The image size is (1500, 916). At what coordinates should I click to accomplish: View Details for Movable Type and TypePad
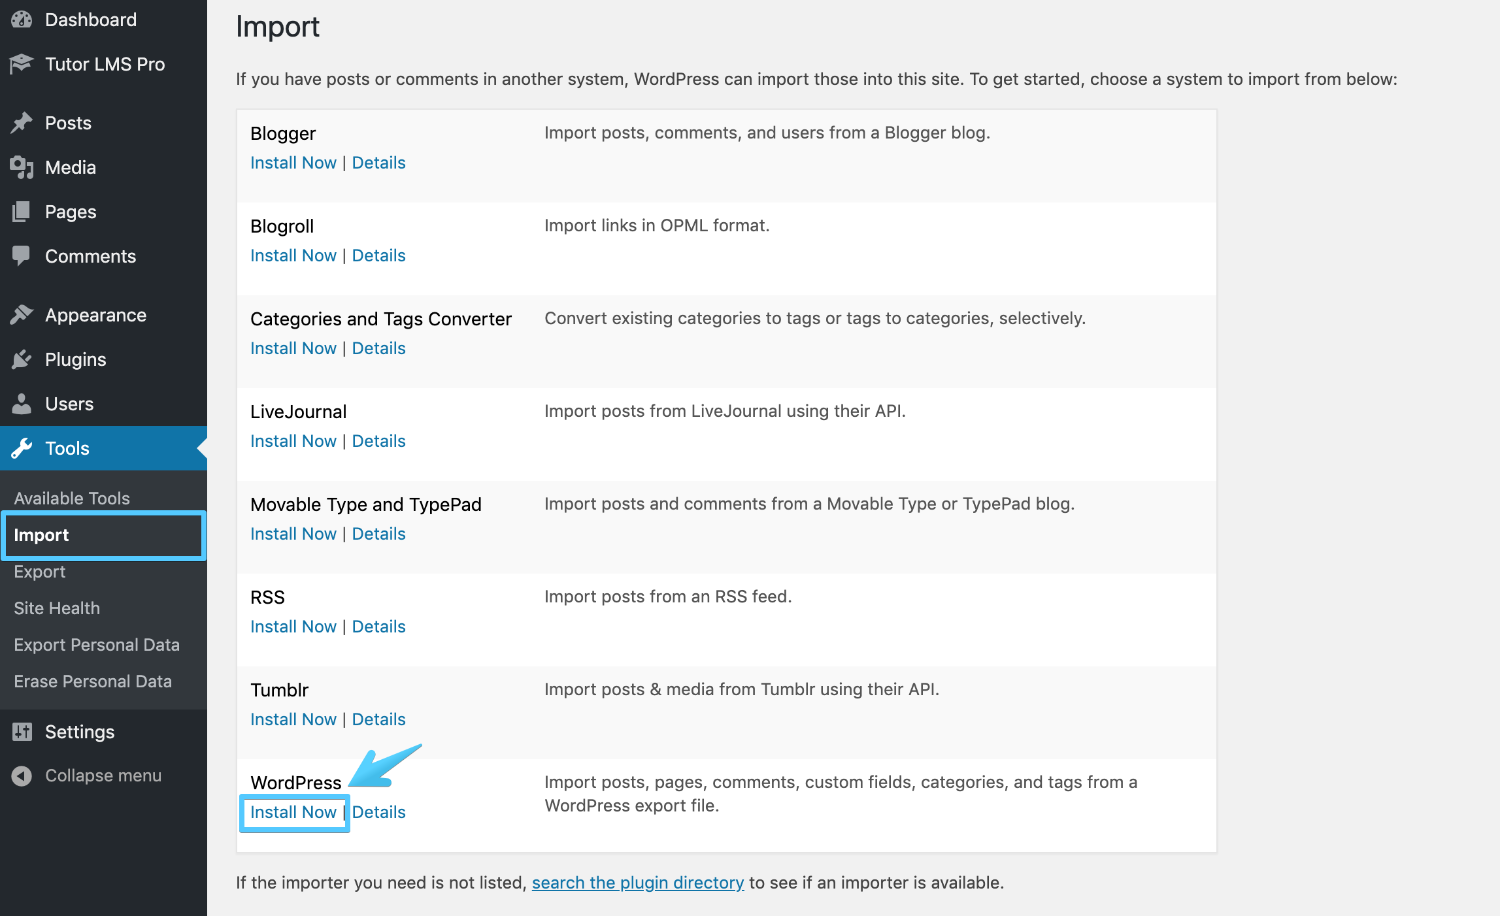click(379, 534)
